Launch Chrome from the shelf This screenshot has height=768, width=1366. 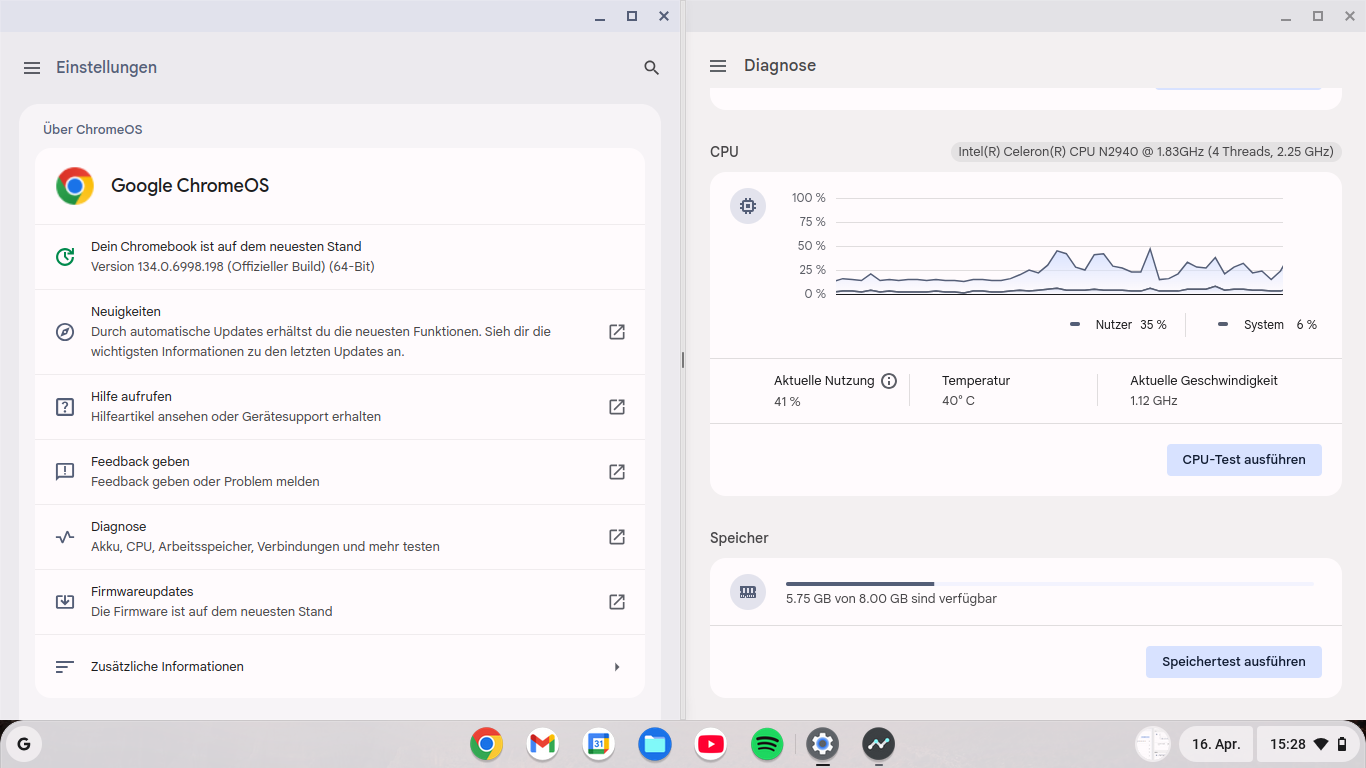(487, 744)
